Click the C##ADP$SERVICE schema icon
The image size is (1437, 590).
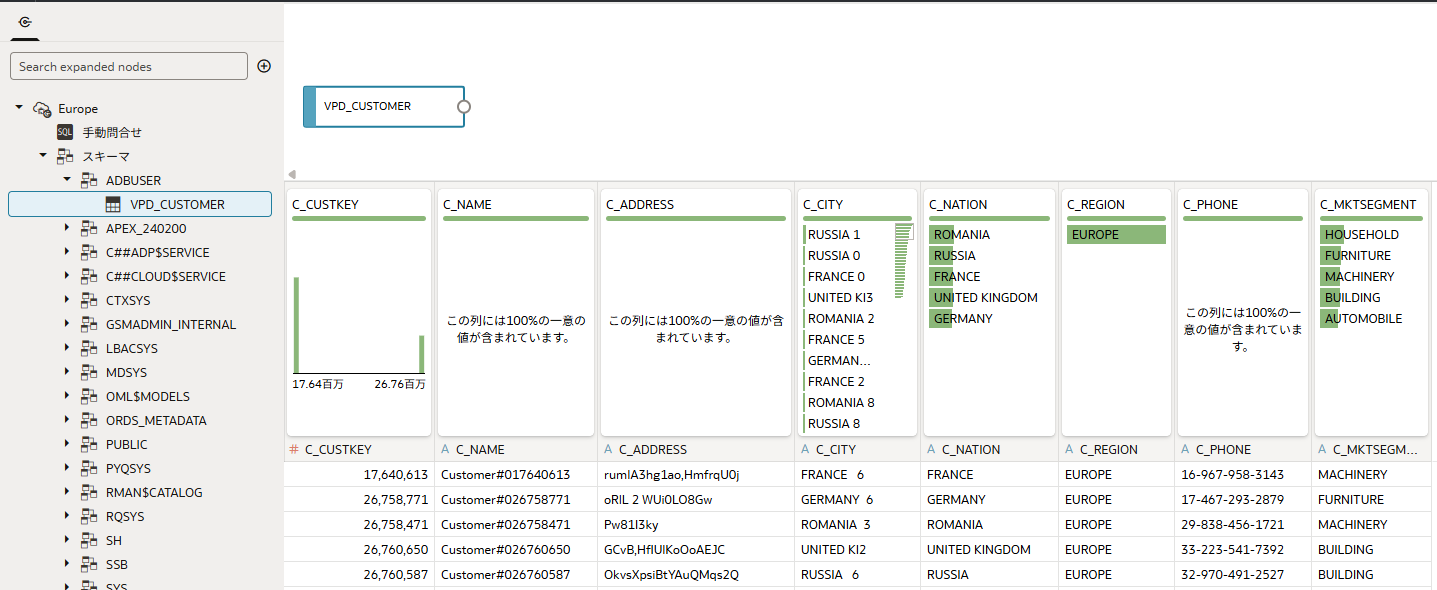pyautogui.click(x=89, y=252)
